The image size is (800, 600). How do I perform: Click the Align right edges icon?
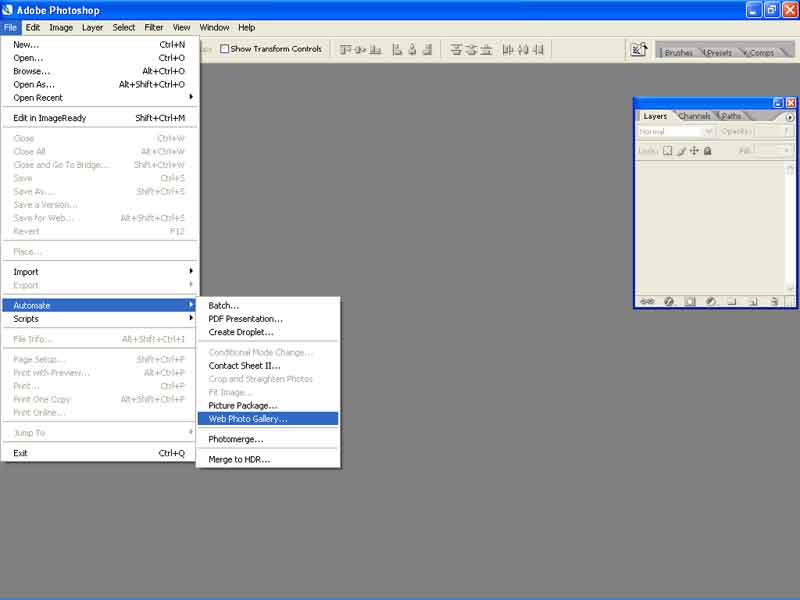428,49
